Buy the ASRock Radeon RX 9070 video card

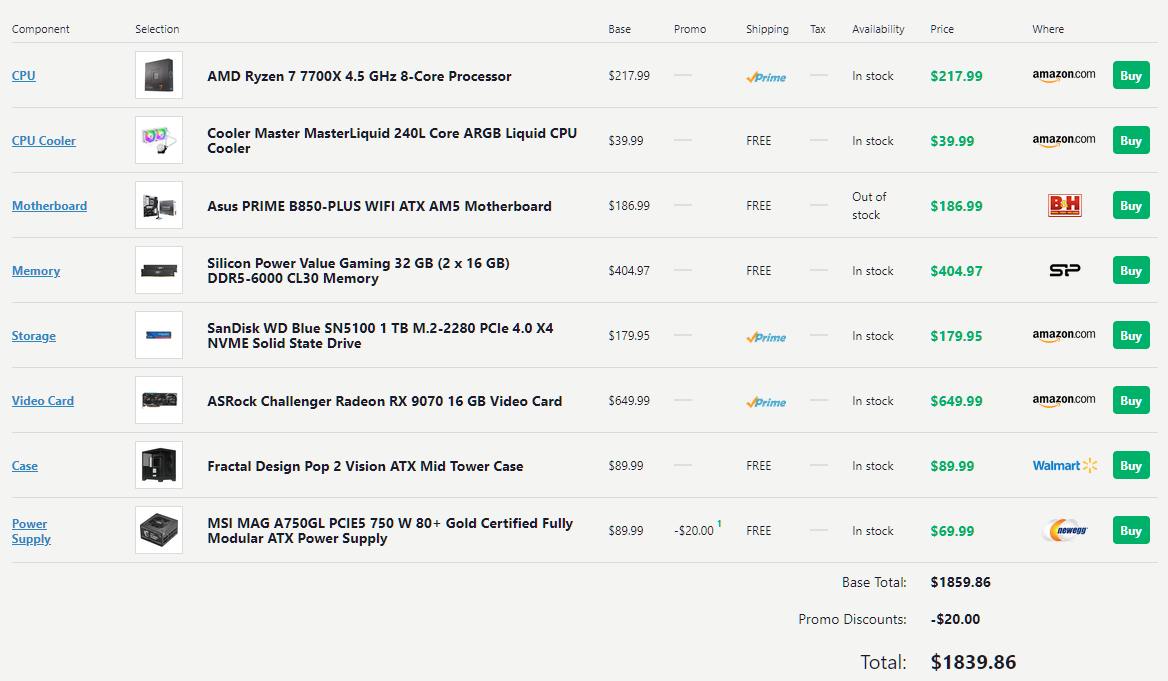coord(1131,400)
